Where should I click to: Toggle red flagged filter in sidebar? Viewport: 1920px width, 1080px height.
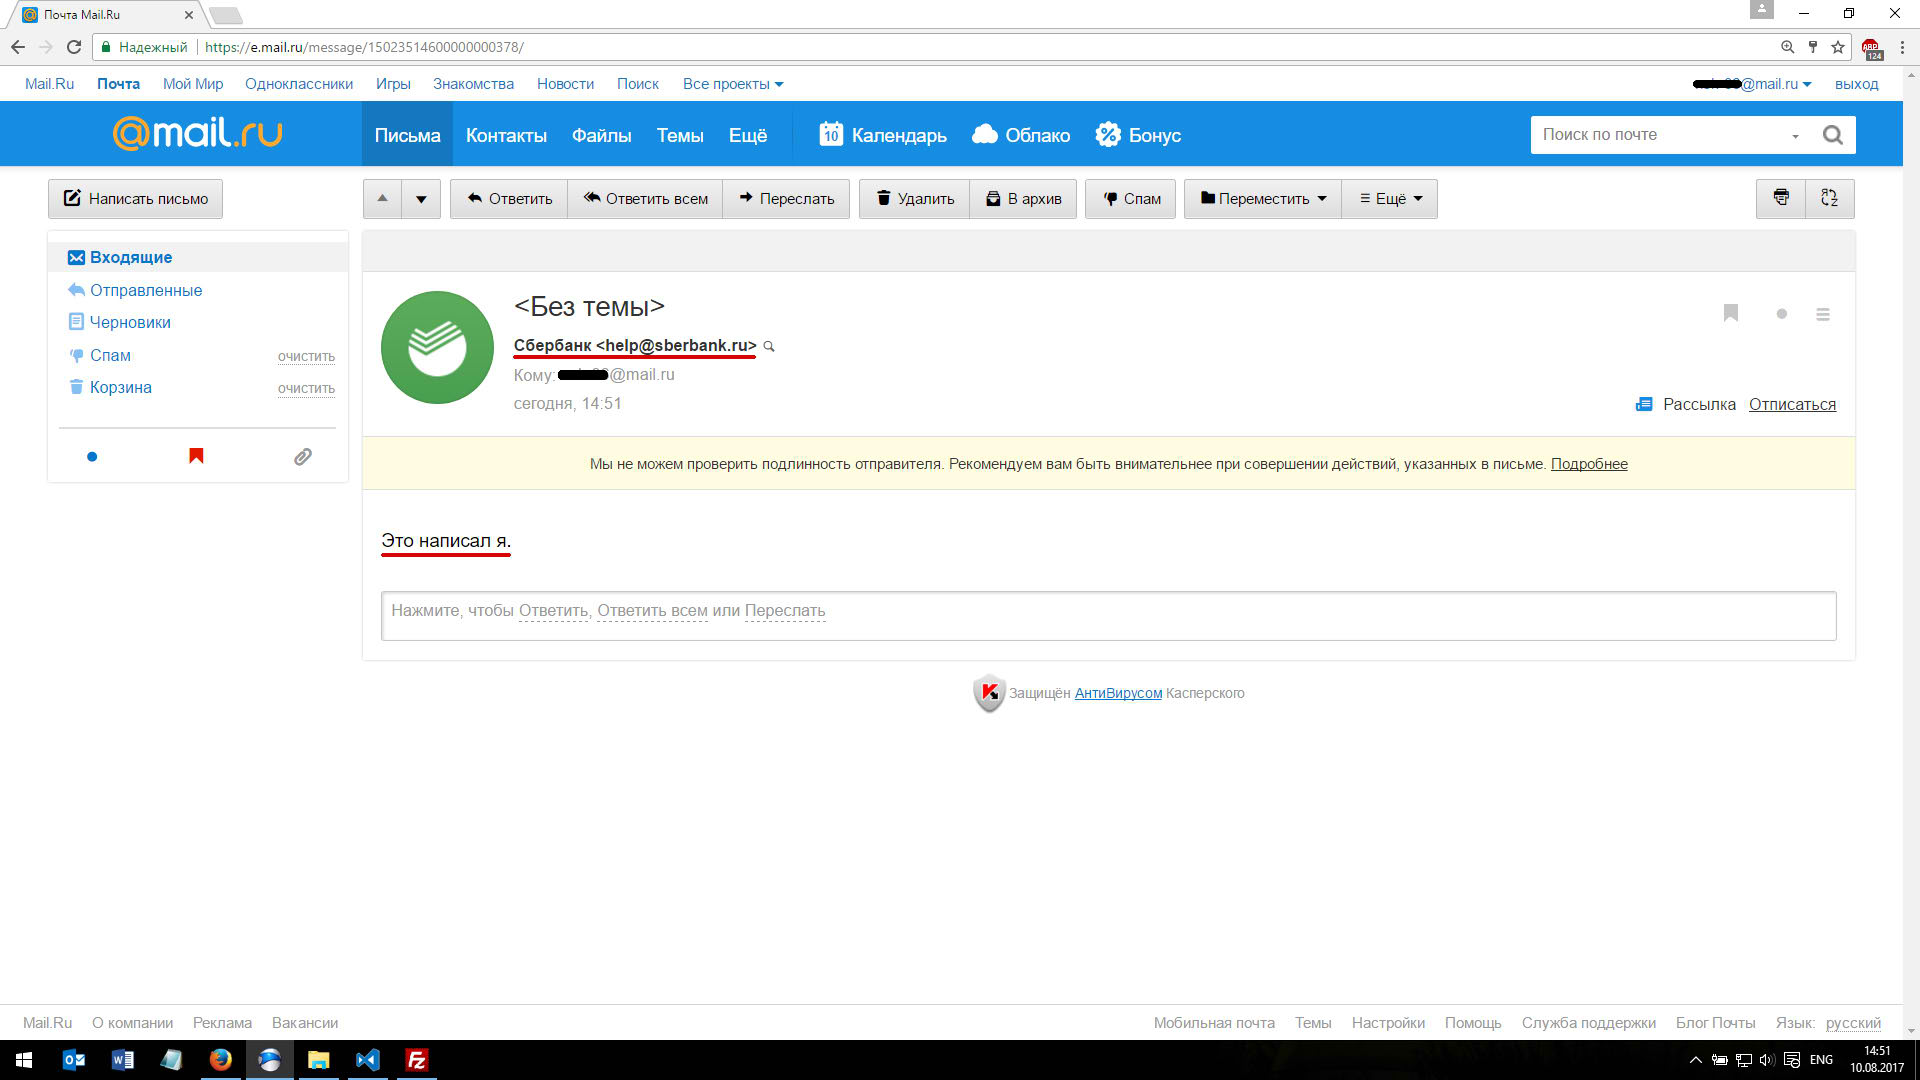pyautogui.click(x=196, y=457)
